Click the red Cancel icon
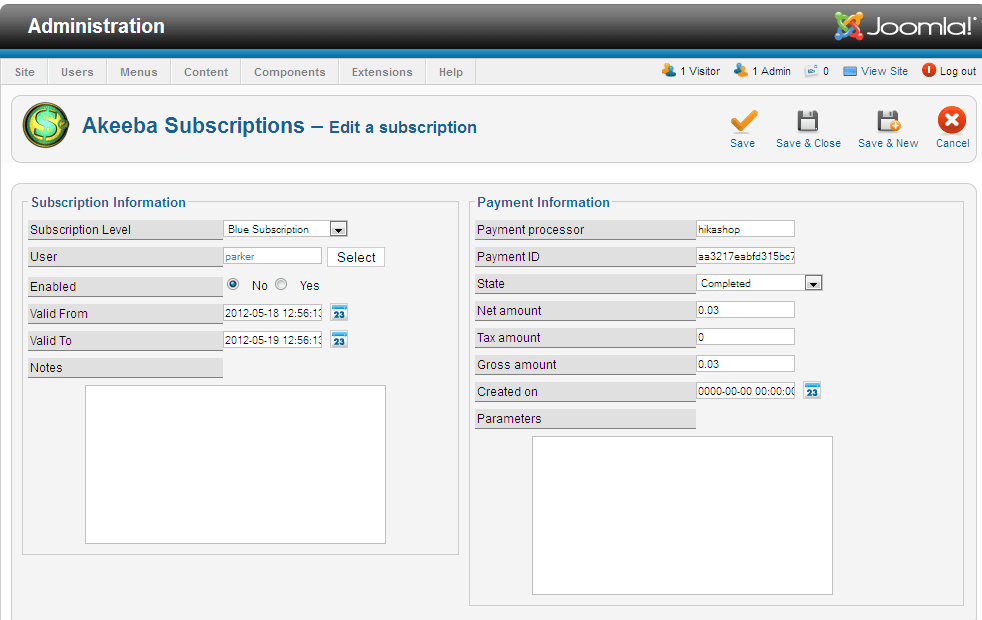The height and width of the screenshot is (620, 982). coord(951,120)
